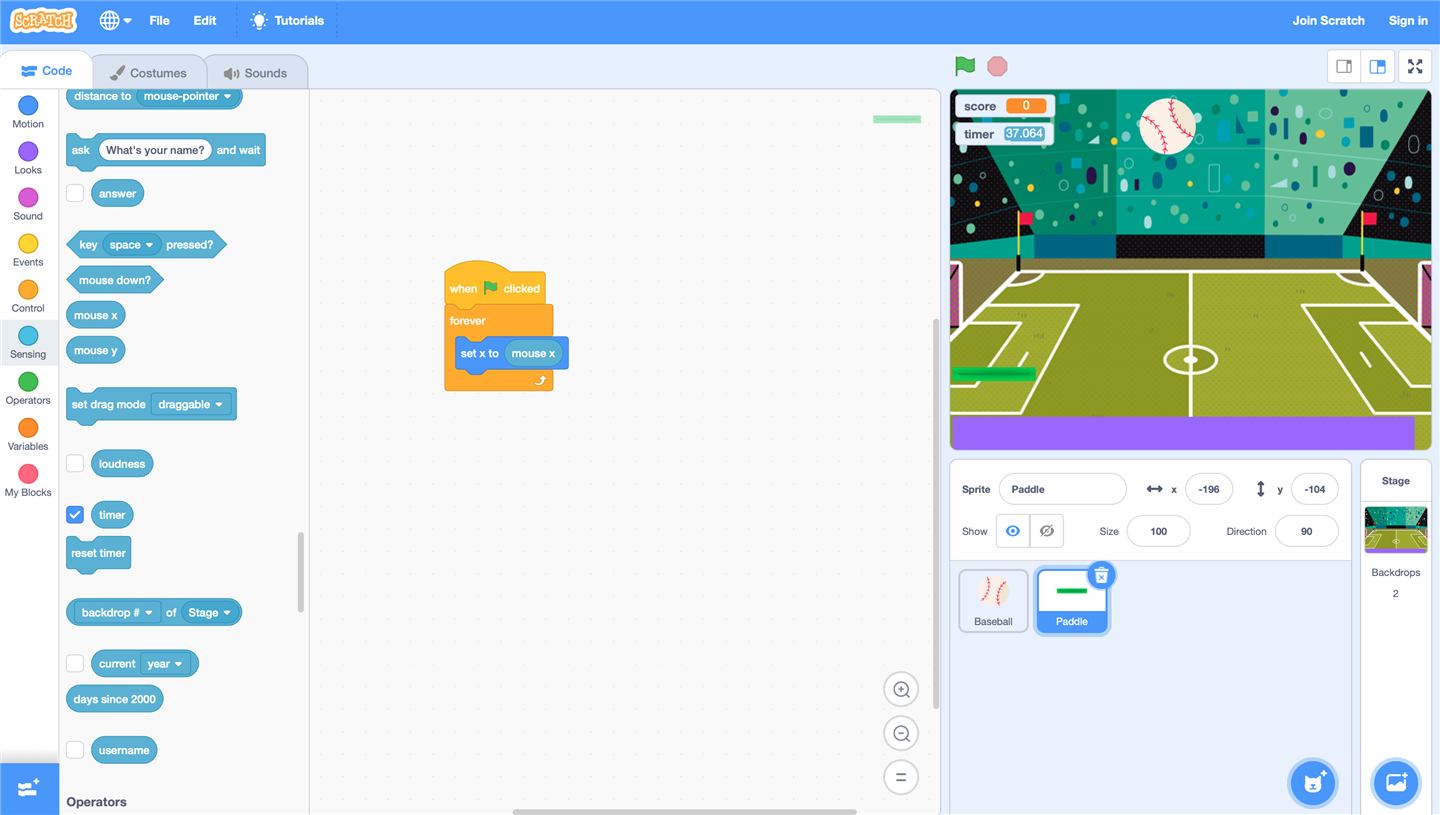Viewport: 1440px width, 815px height.
Task: Enter full screen stage mode
Action: click(x=1415, y=67)
